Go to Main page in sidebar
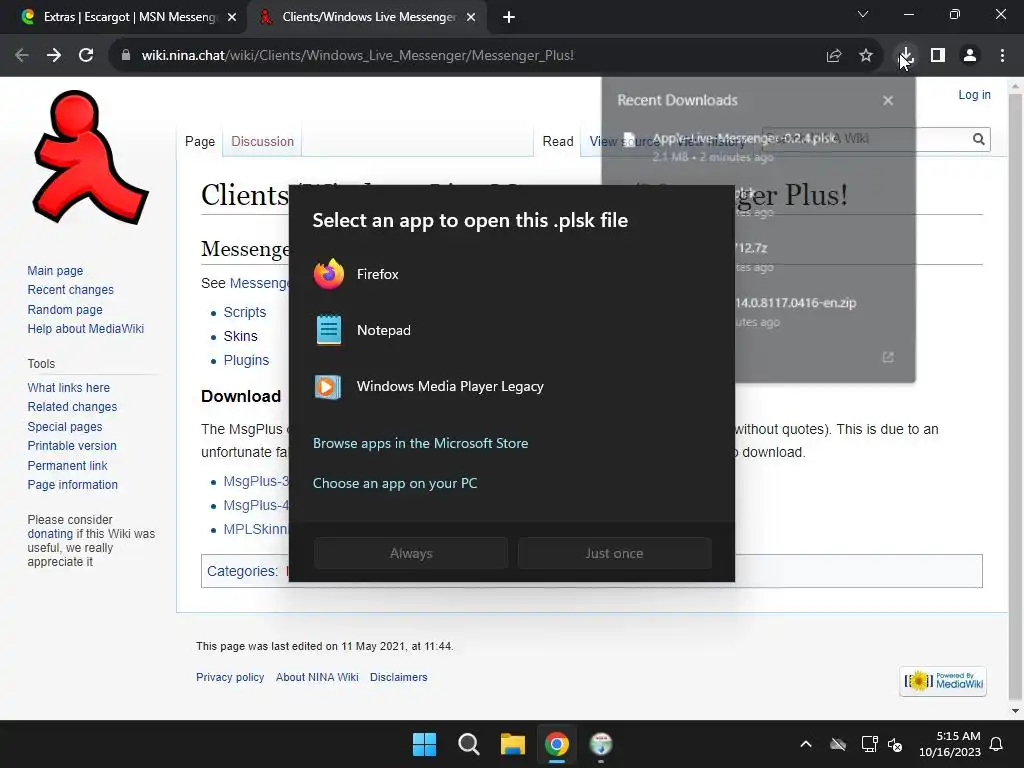 click(56, 270)
